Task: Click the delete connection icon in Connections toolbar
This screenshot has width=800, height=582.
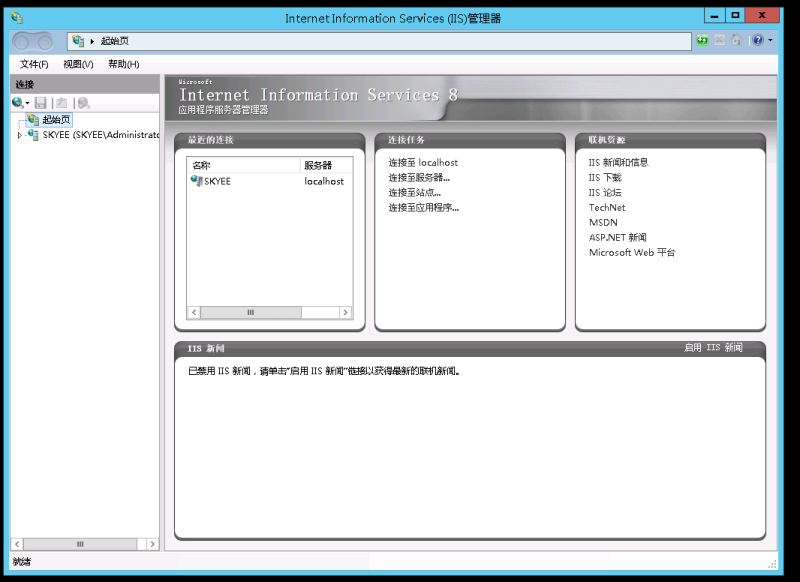Action: 83,103
